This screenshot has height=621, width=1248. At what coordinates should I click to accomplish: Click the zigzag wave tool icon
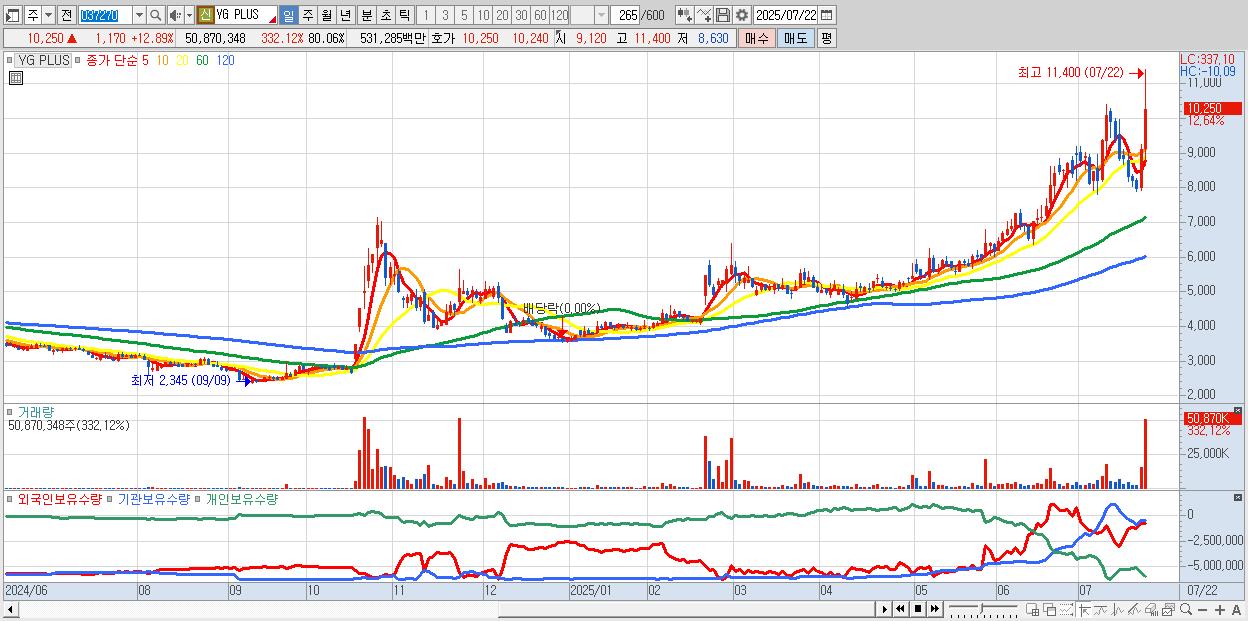1118,609
